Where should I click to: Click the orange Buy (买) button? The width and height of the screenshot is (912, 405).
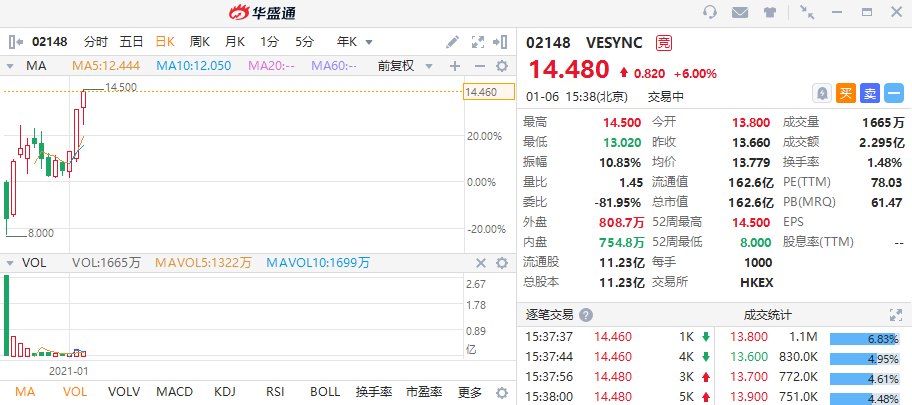click(x=845, y=93)
